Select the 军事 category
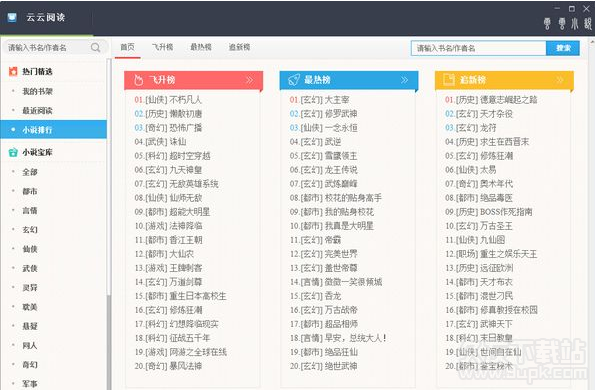 click(30, 384)
